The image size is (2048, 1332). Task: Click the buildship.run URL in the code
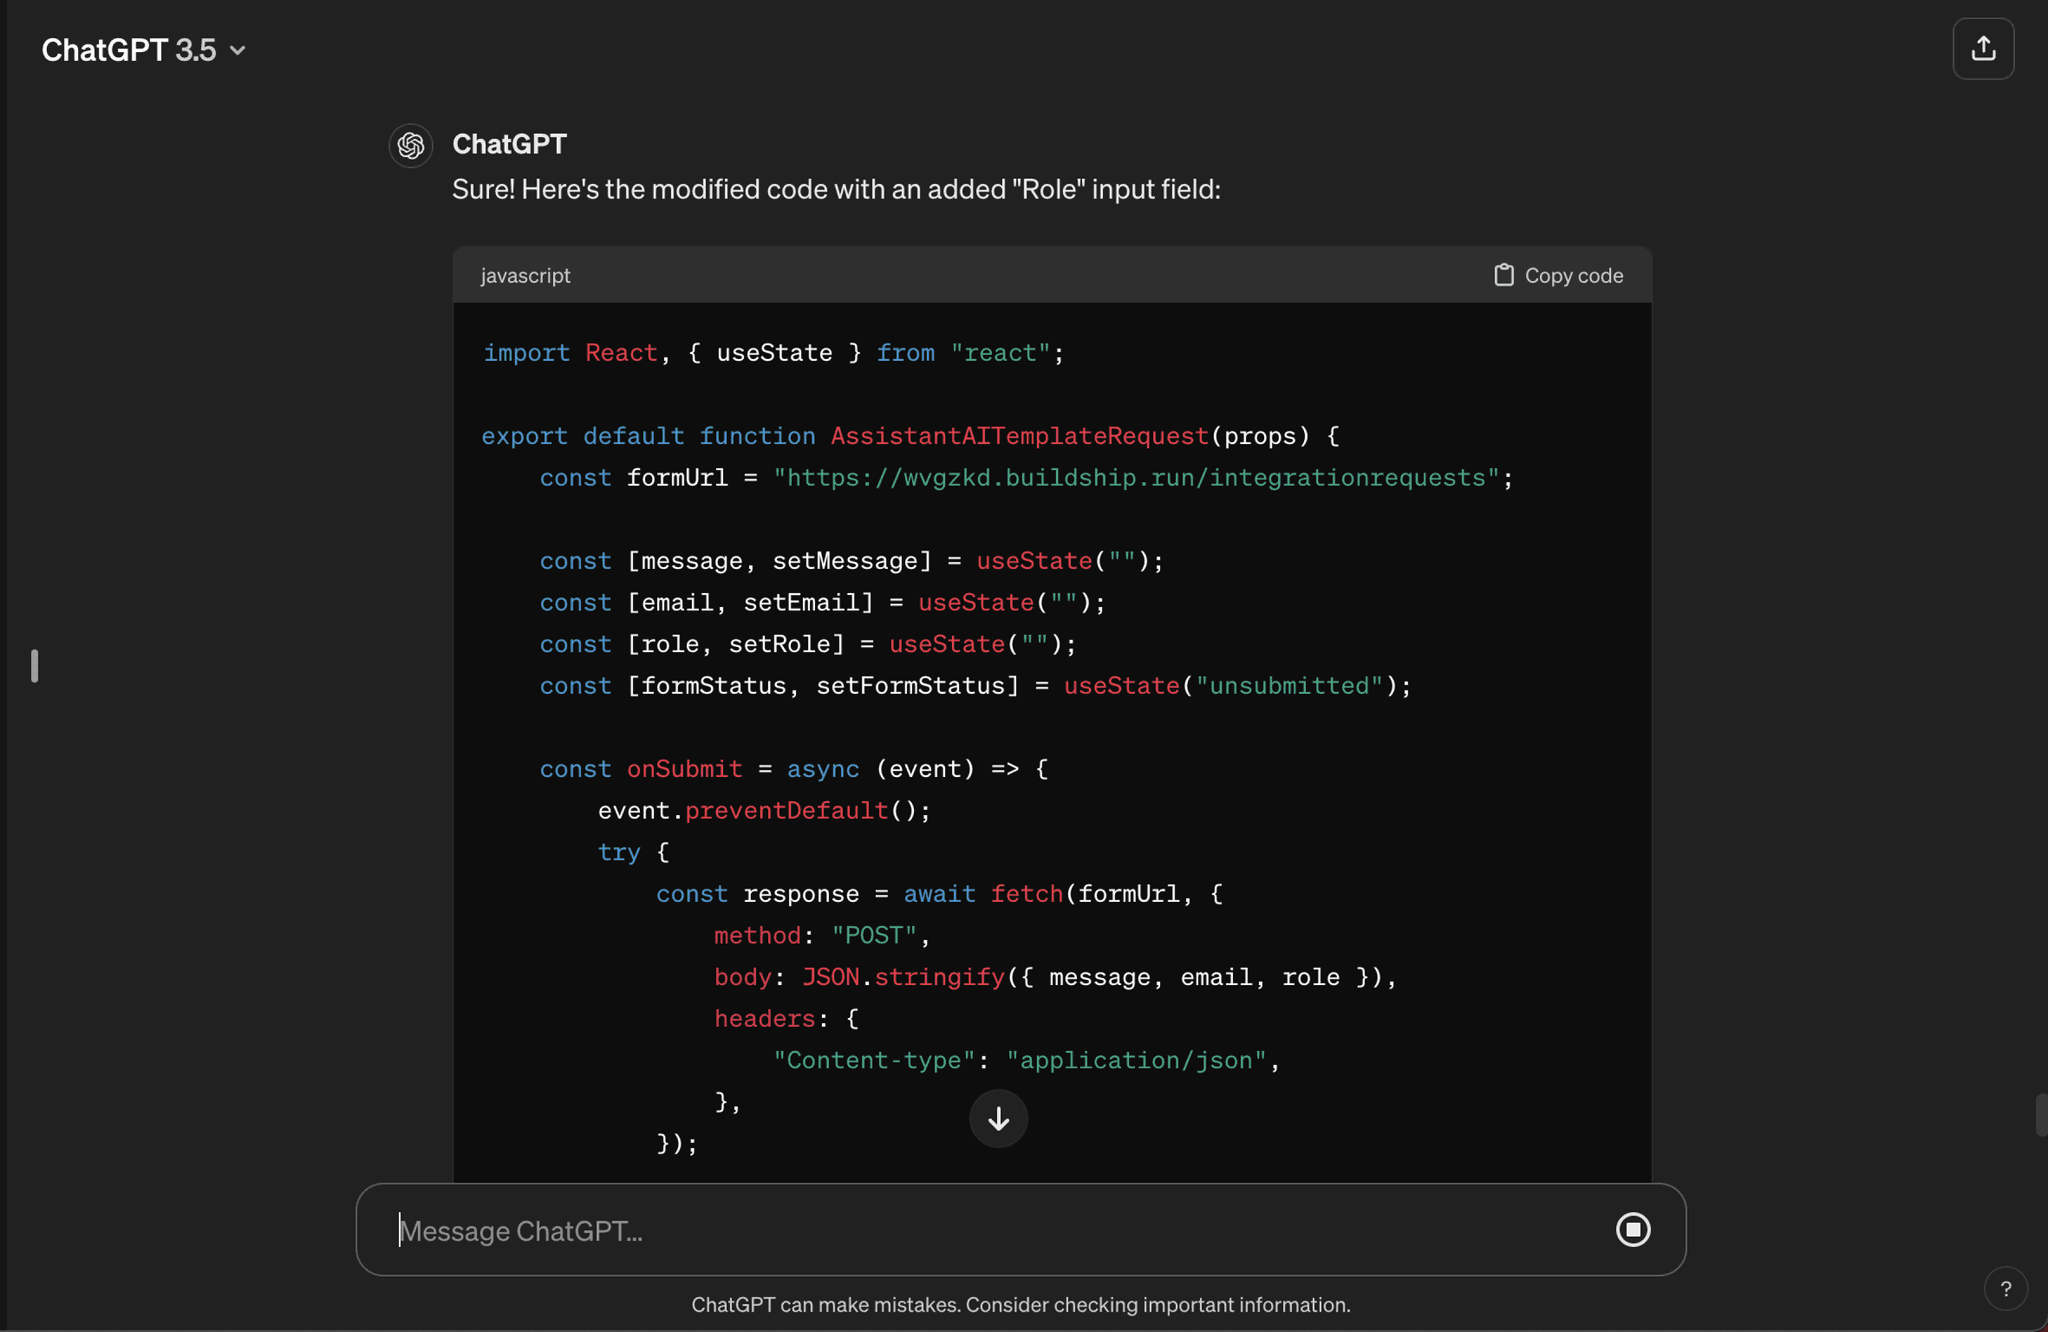1140,477
